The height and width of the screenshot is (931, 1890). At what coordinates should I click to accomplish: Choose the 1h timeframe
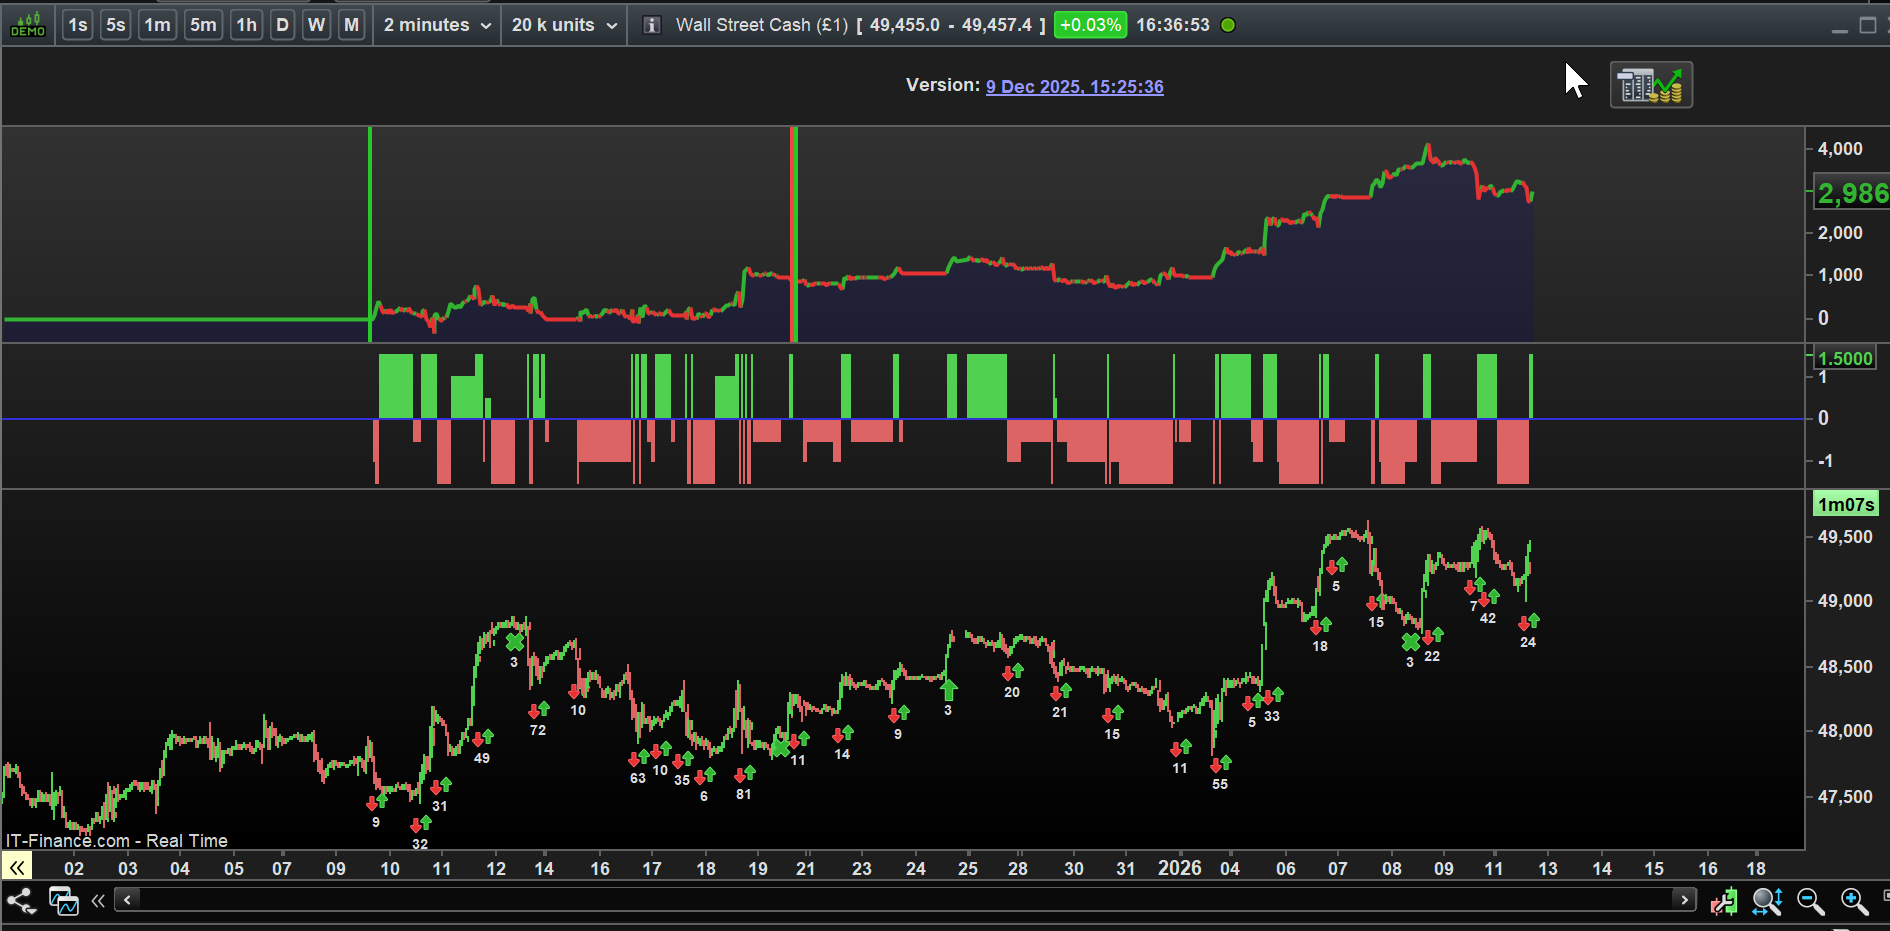point(246,25)
